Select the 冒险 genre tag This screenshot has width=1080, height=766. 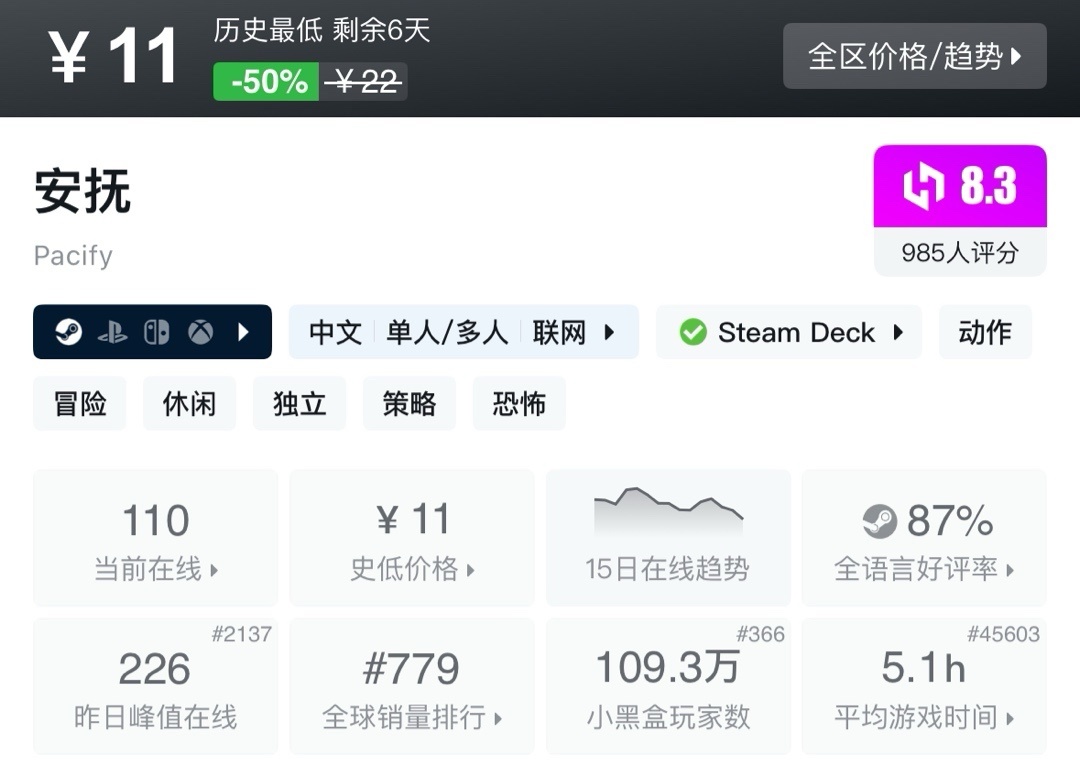click(x=80, y=404)
